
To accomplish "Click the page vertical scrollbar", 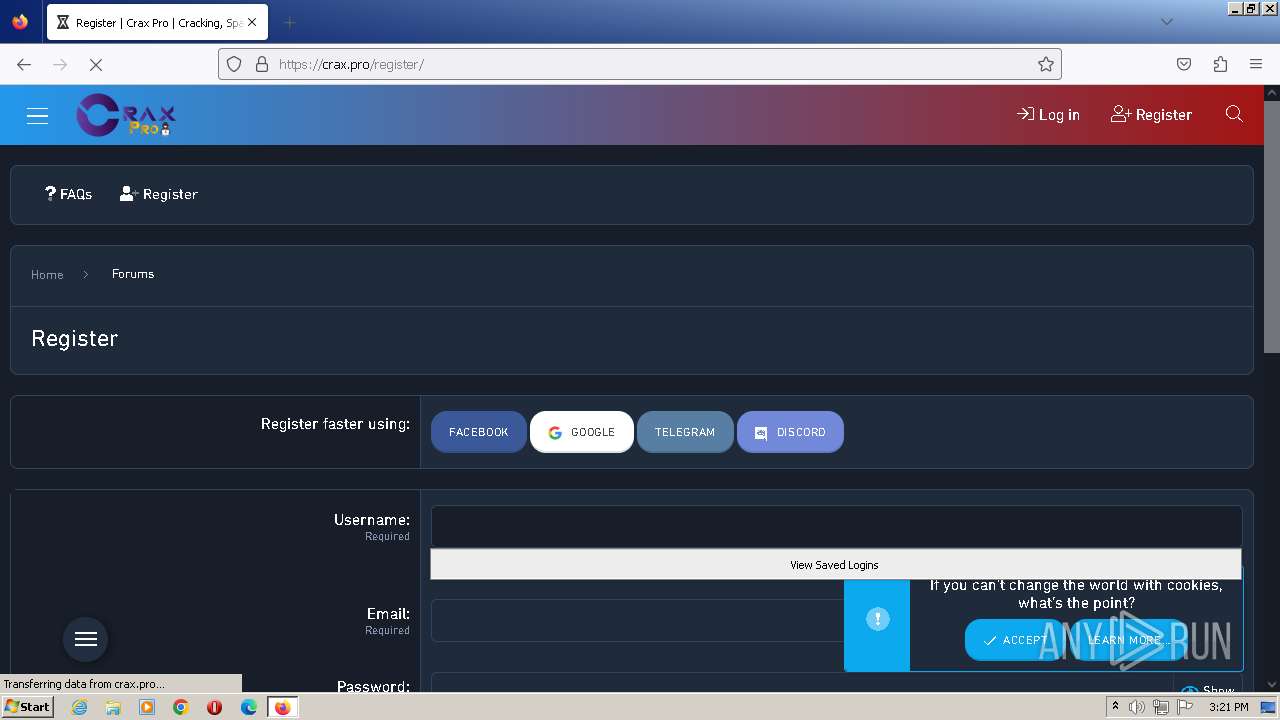I will point(1271,225).
